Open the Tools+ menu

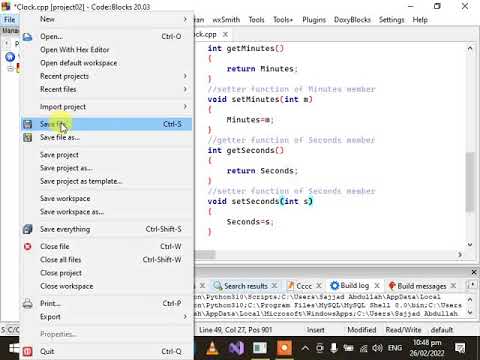pos(283,20)
